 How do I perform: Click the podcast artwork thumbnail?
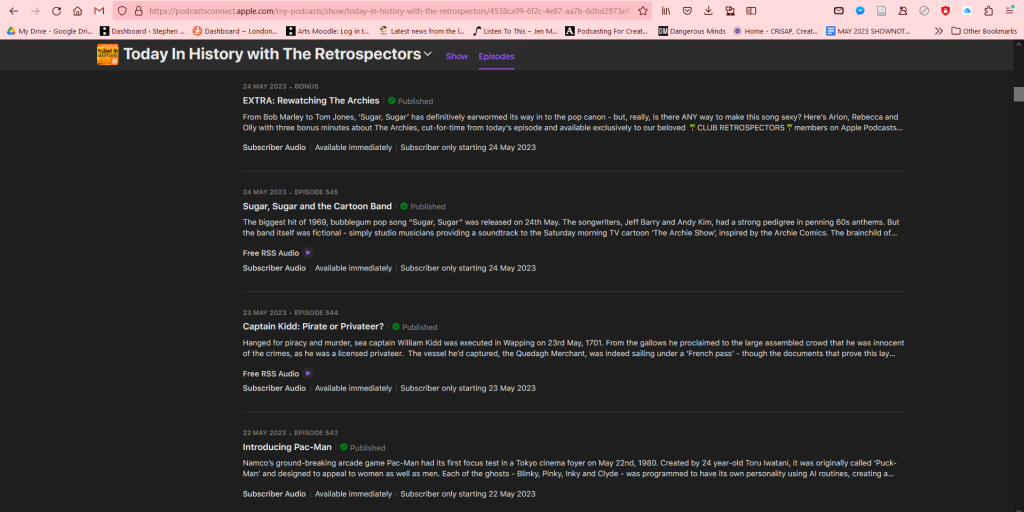click(107, 55)
